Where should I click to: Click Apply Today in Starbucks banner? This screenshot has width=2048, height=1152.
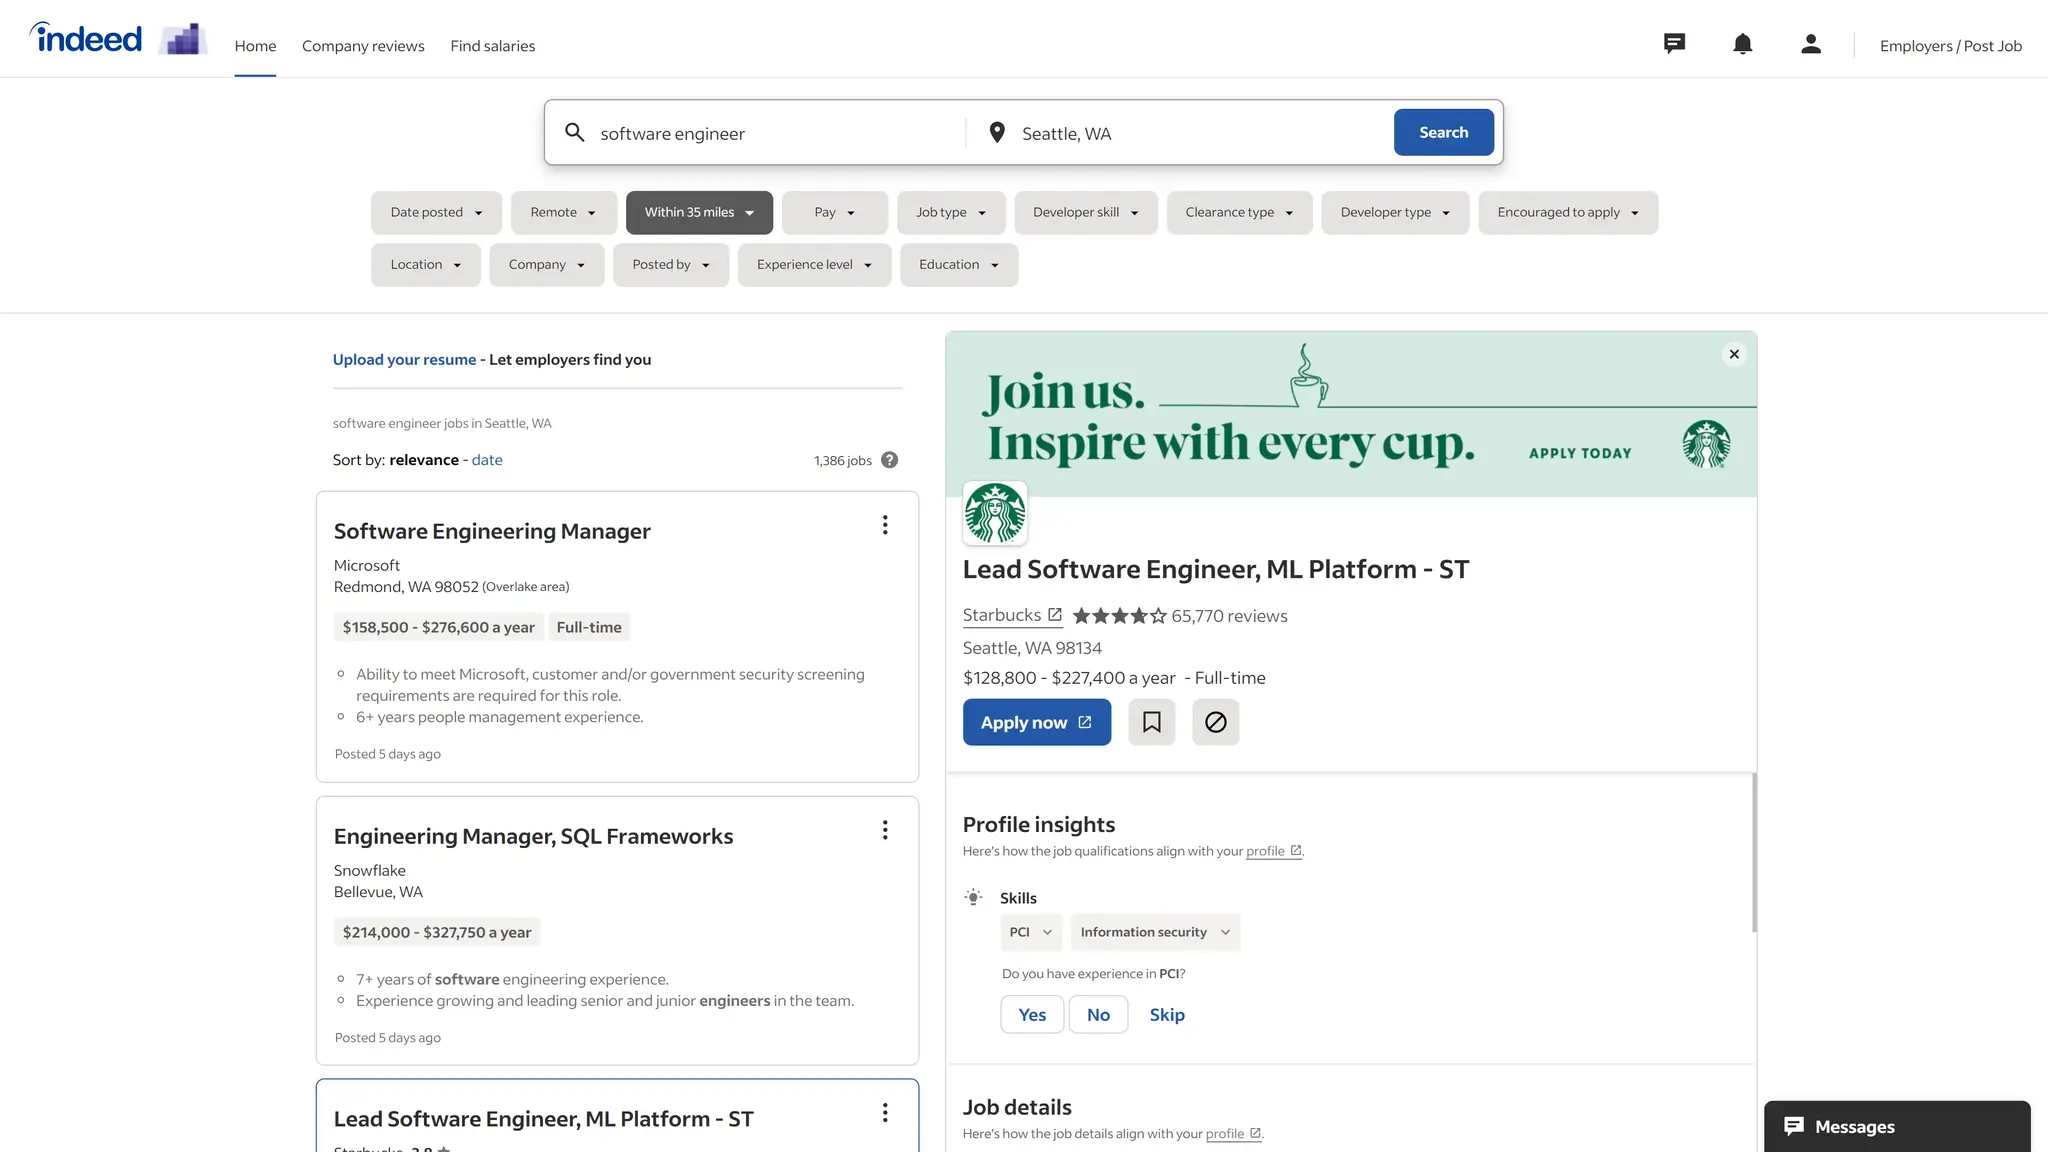pos(1580,453)
